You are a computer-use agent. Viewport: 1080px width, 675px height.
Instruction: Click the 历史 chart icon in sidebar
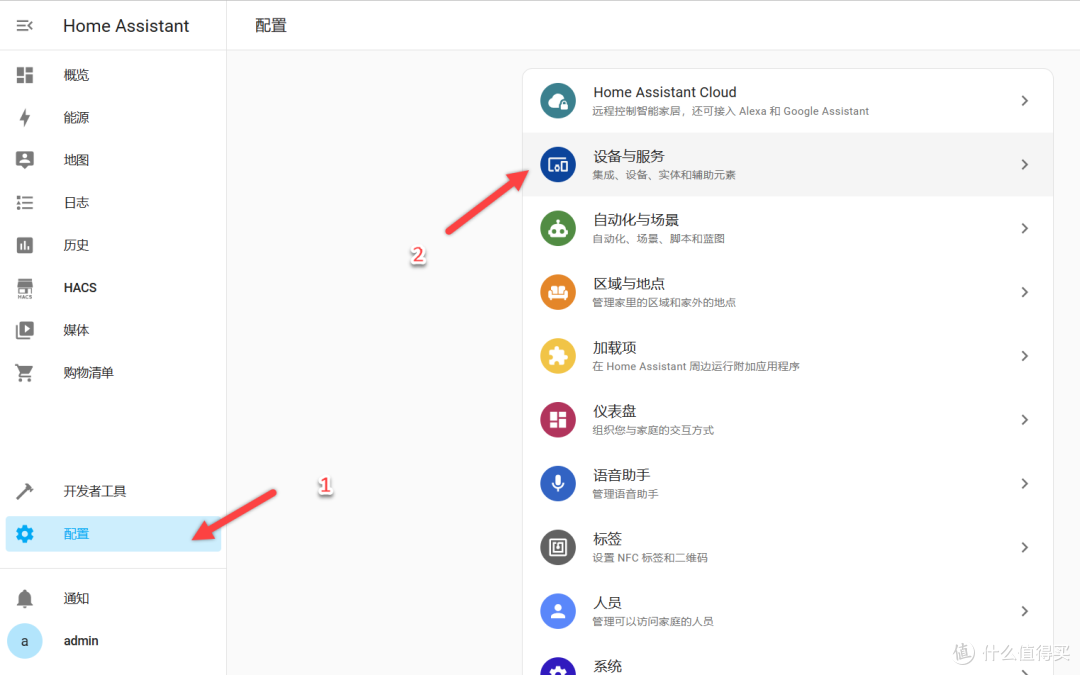[25, 245]
